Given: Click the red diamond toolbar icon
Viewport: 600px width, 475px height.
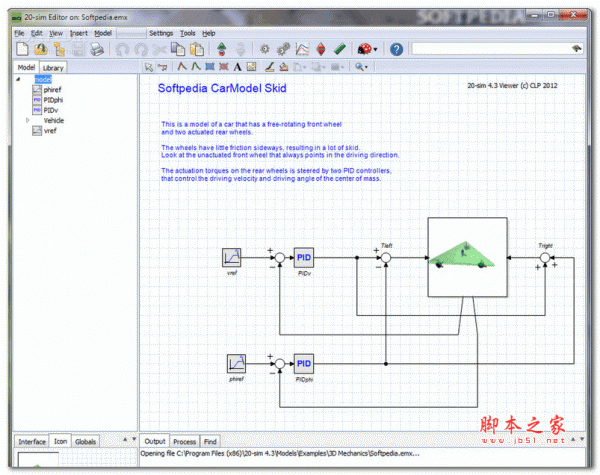Looking at the screenshot, I should pyautogui.click(x=321, y=49).
